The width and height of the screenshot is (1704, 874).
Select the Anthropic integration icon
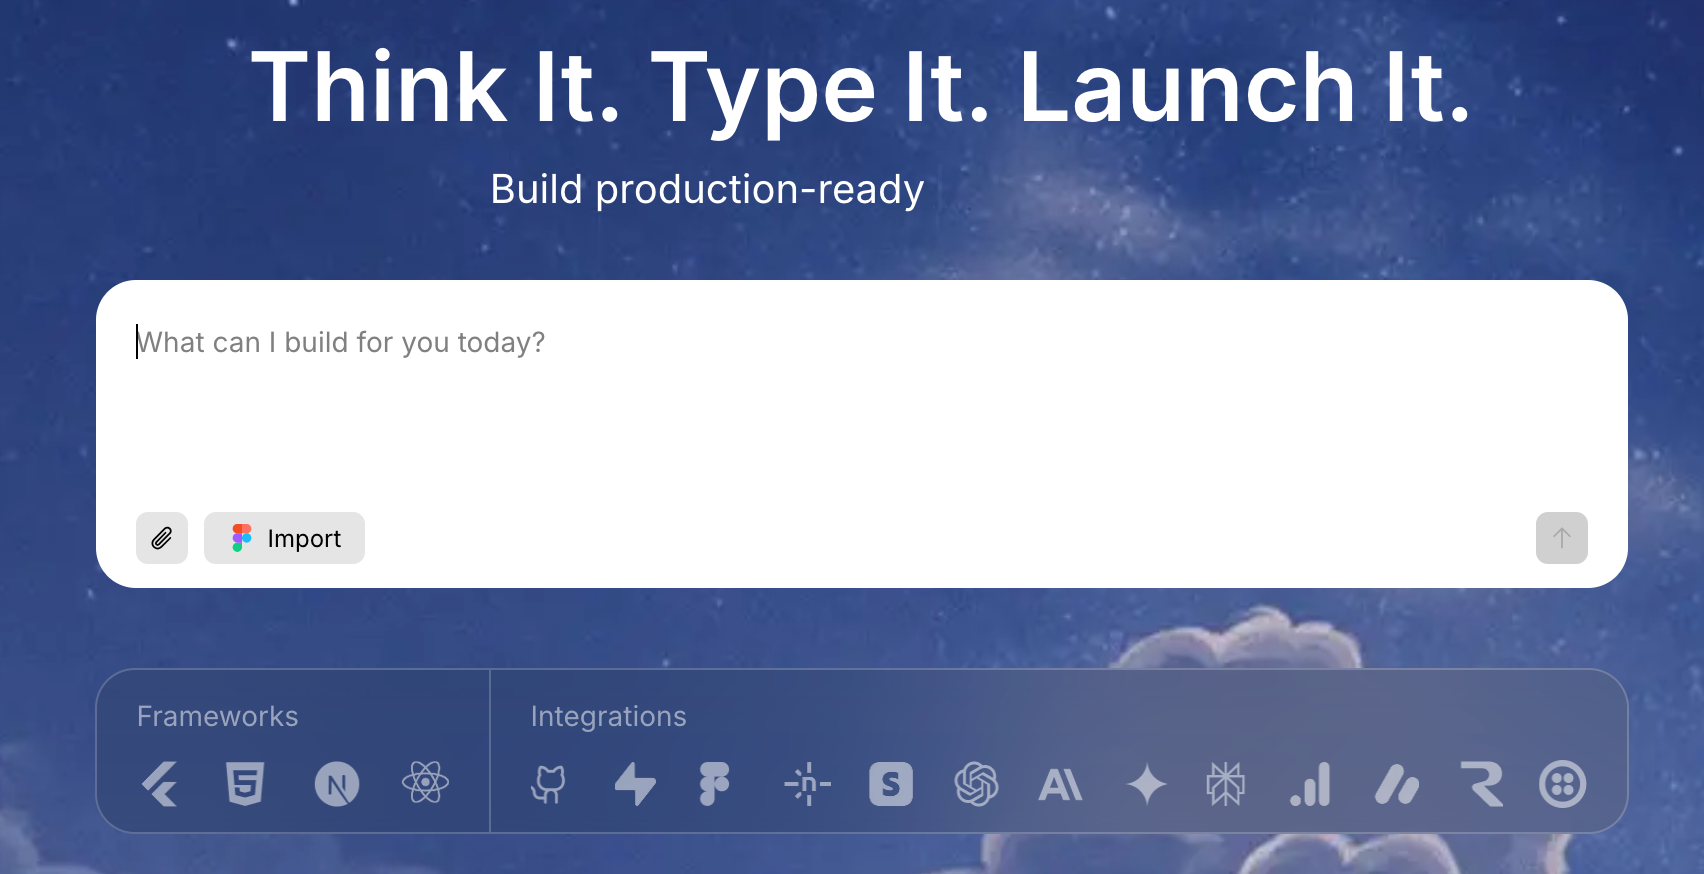pyautogui.click(x=1060, y=784)
